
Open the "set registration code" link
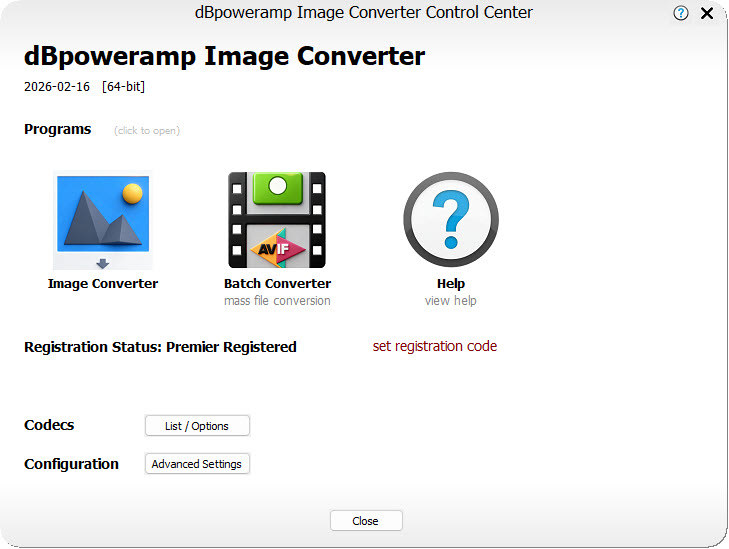pos(434,347)
